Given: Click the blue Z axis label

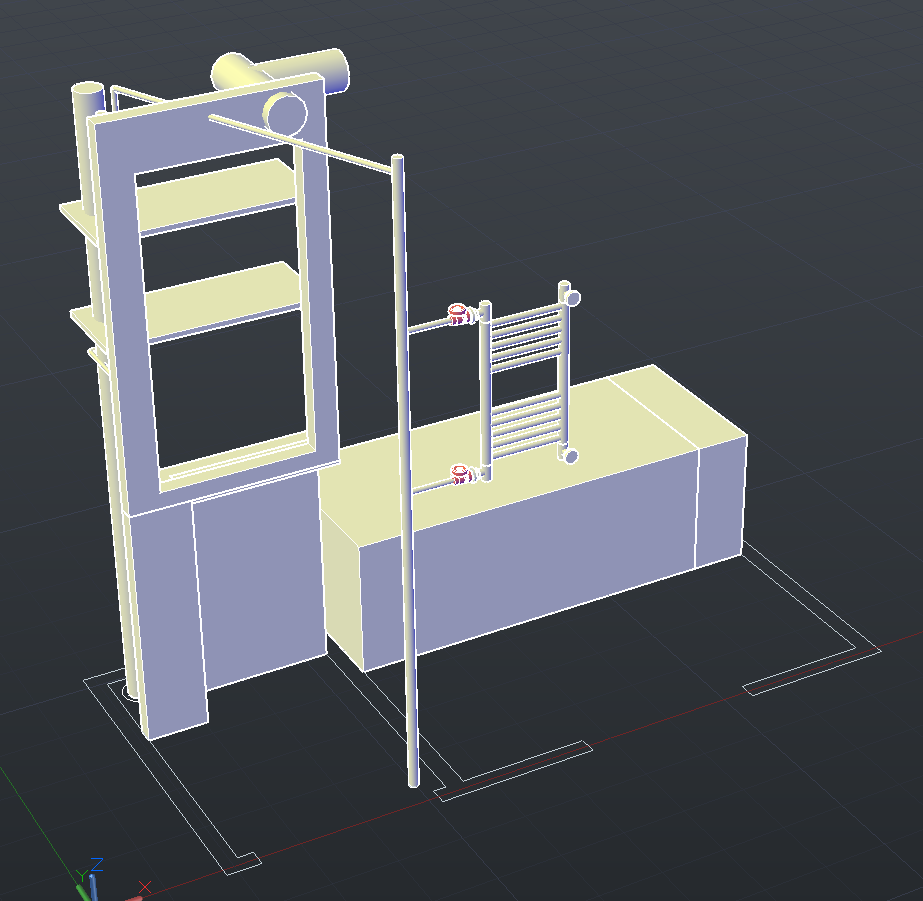Looking at the screenshot, I should [x=97, y=864].
